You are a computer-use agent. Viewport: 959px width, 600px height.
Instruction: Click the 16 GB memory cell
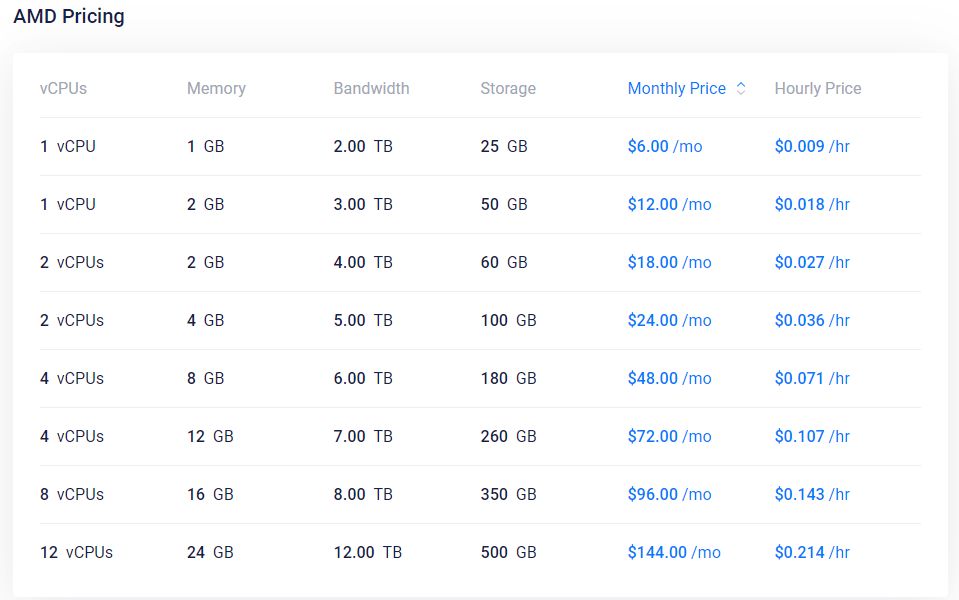[210, 494]
